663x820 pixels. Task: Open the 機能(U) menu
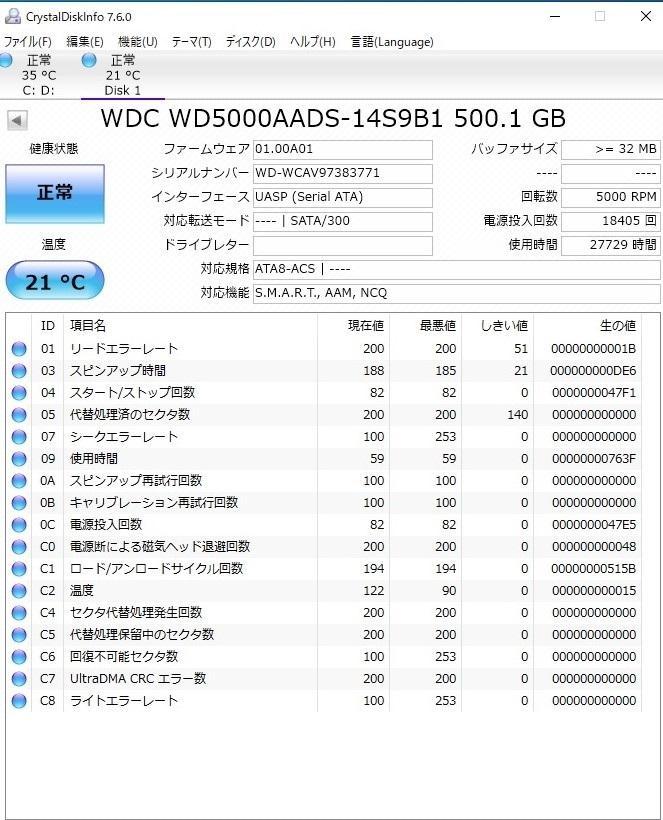[138, 41]
